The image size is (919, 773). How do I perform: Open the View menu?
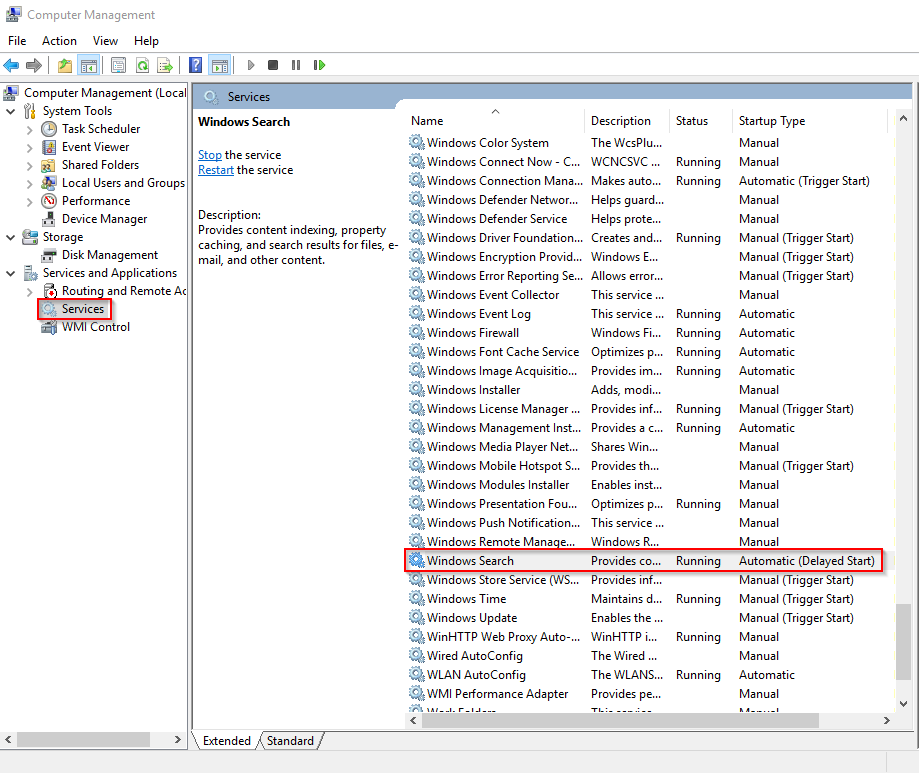(x=105, y=40)
